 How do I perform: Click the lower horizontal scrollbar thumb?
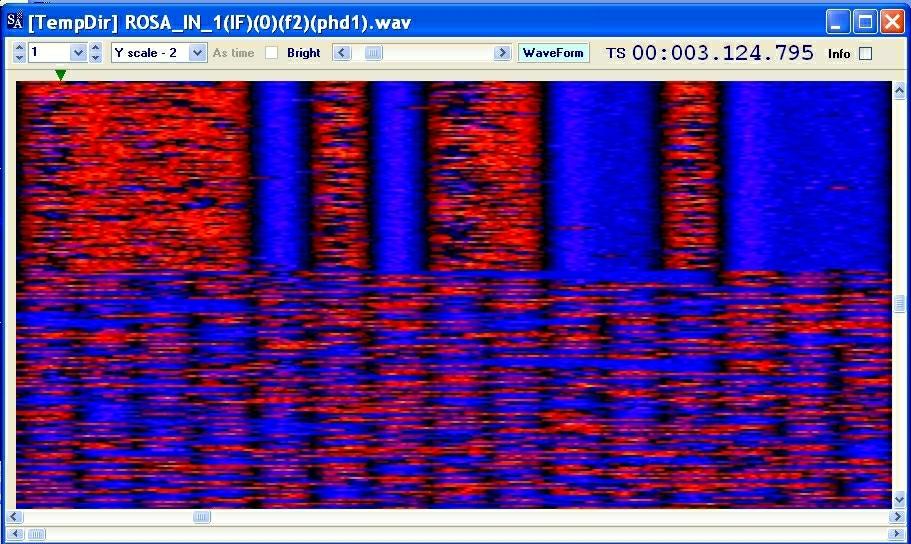point(35,534)
